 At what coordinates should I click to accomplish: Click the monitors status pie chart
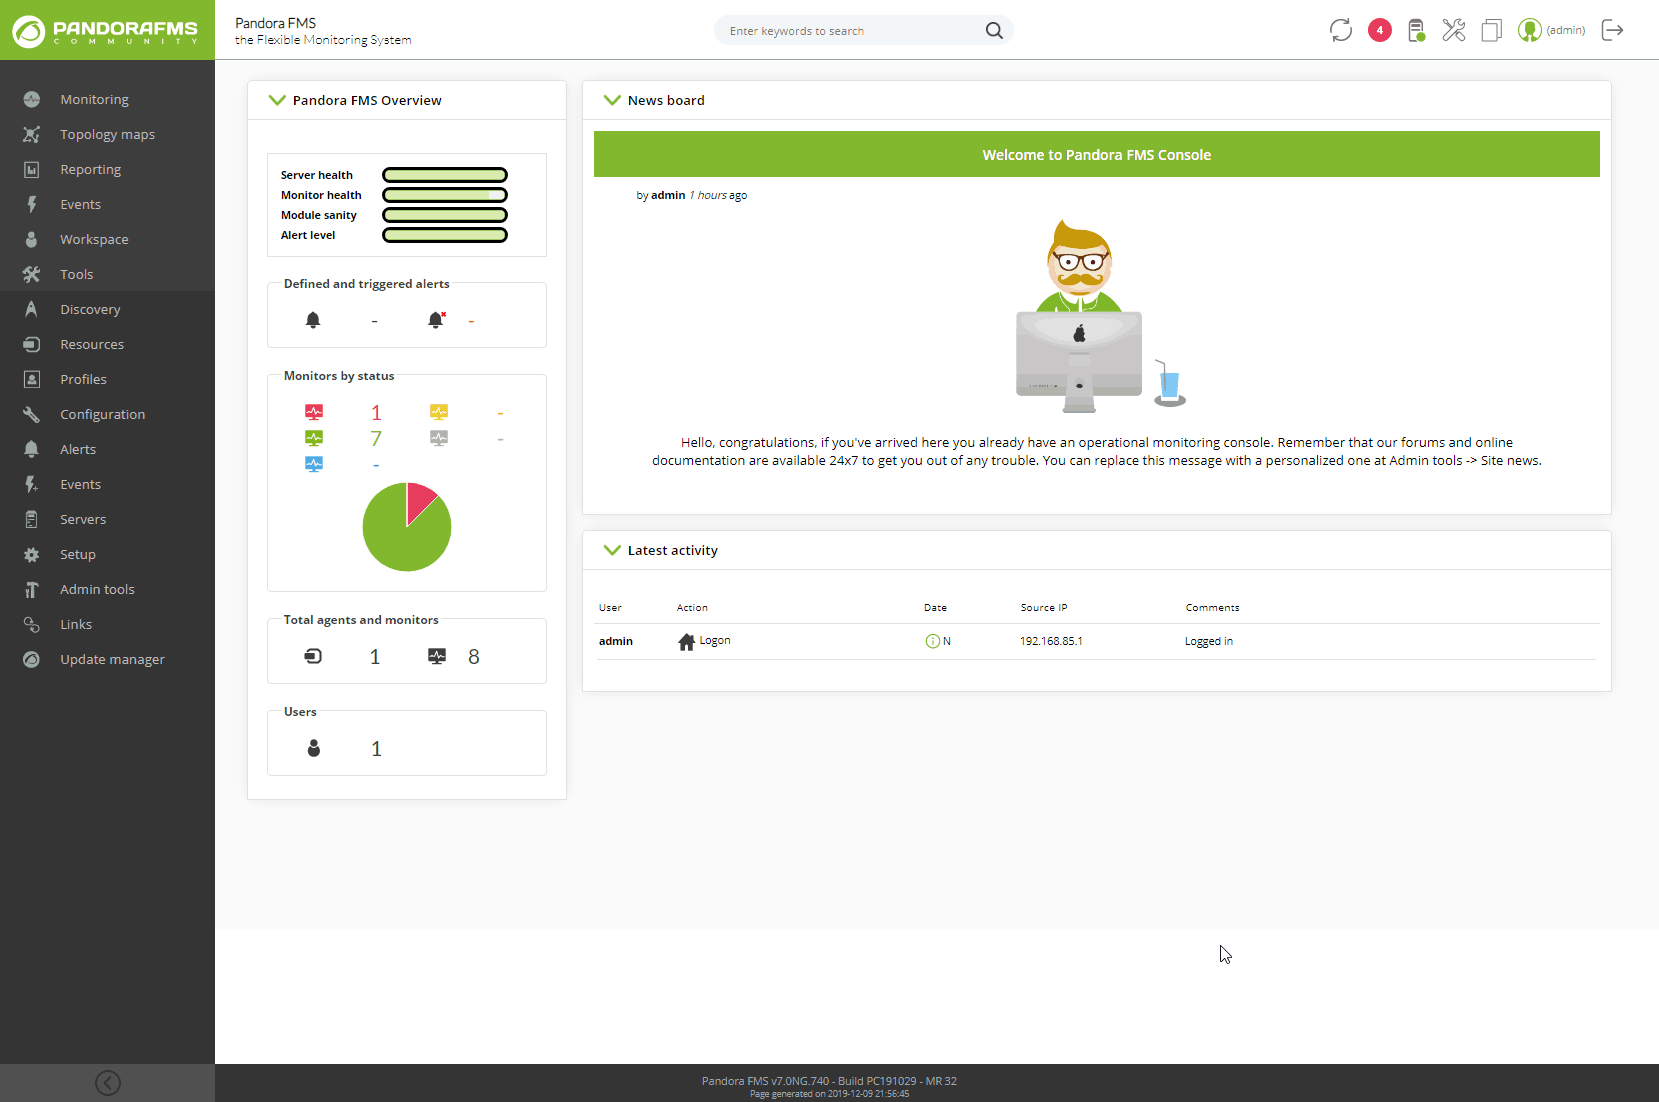tap(407, 527)
